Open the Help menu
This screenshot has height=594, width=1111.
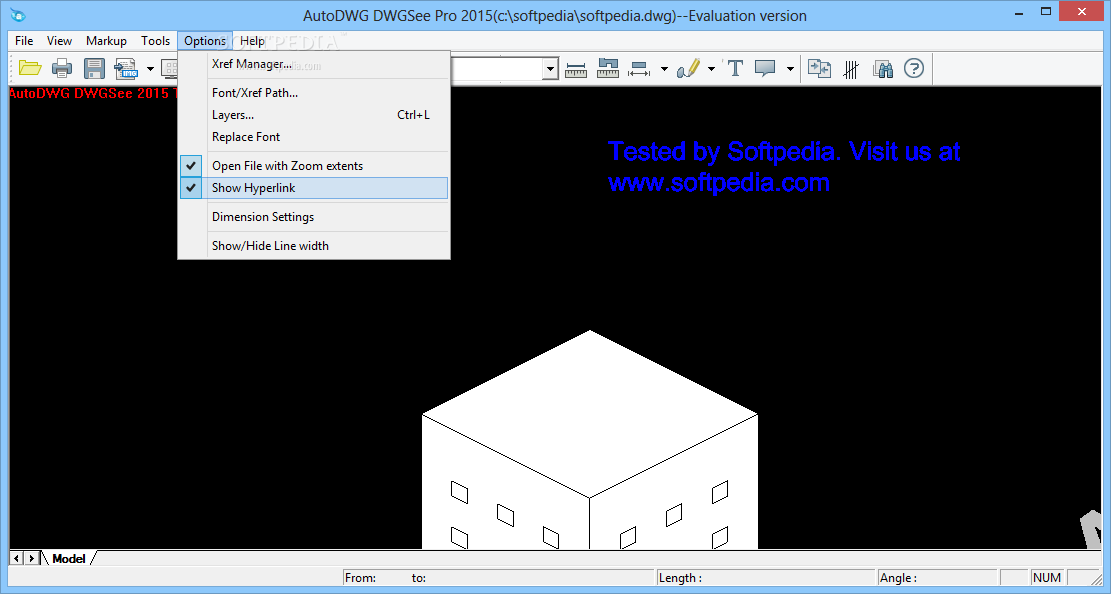pyautogui.click(x=252, y=41)
